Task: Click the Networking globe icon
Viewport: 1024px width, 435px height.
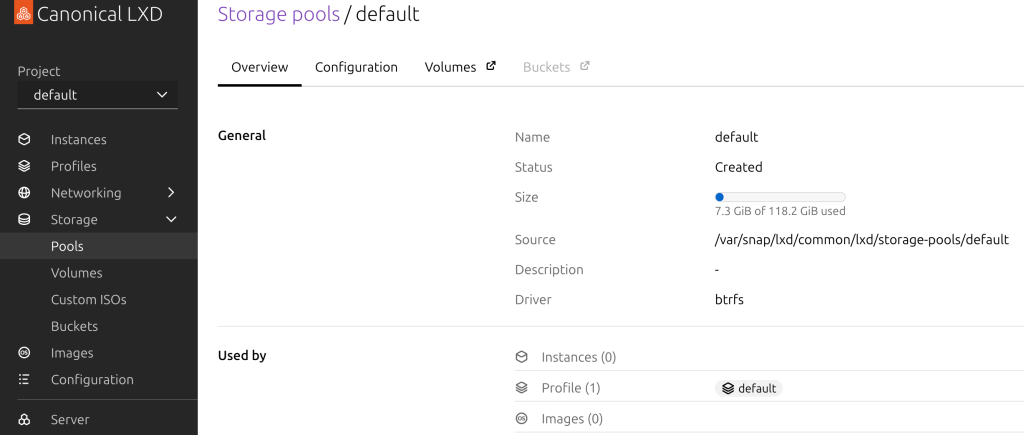Action: tap(24, 193)
